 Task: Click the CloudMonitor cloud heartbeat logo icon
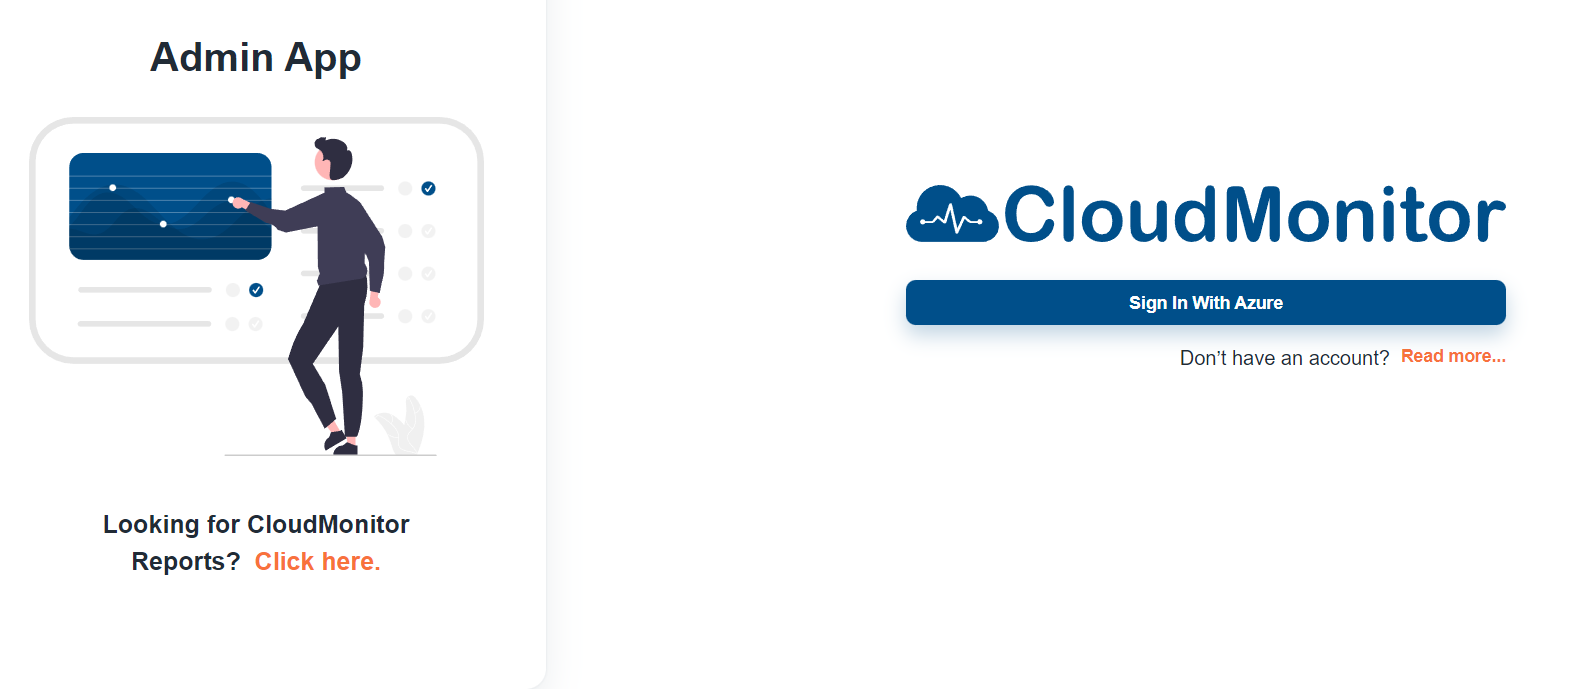click(952, 214)
